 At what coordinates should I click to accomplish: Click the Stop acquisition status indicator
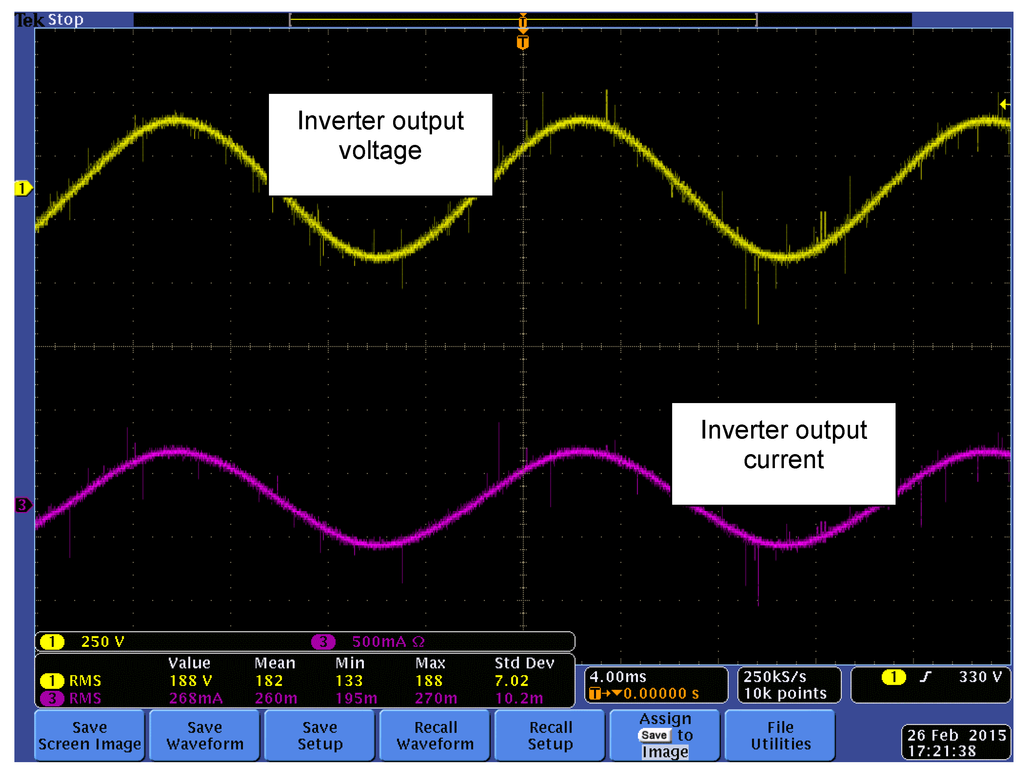click(65, 20)
